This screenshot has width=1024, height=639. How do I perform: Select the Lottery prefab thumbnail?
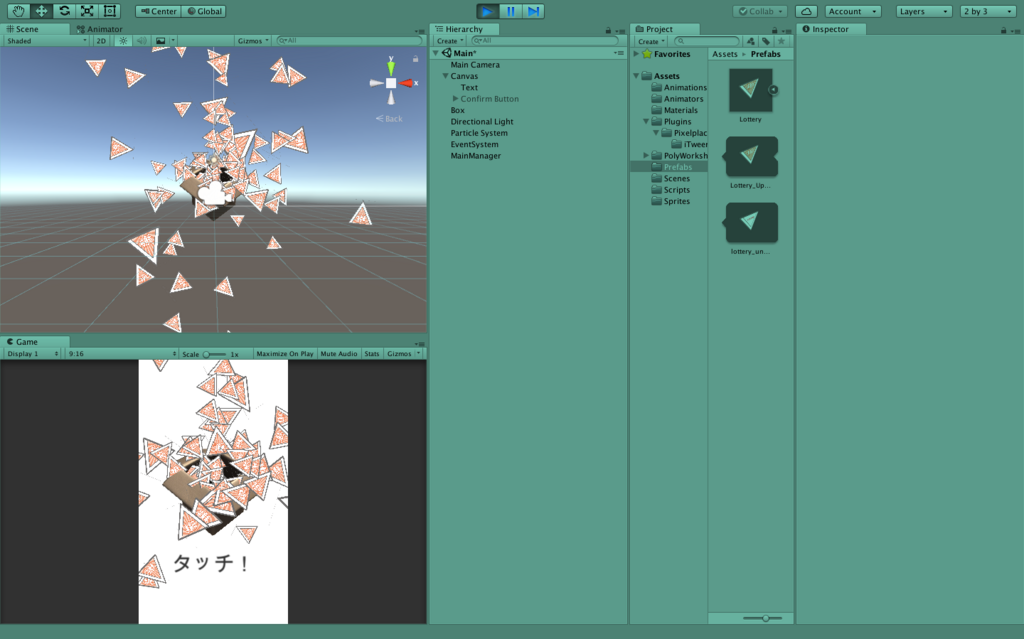tap(750, 90)
